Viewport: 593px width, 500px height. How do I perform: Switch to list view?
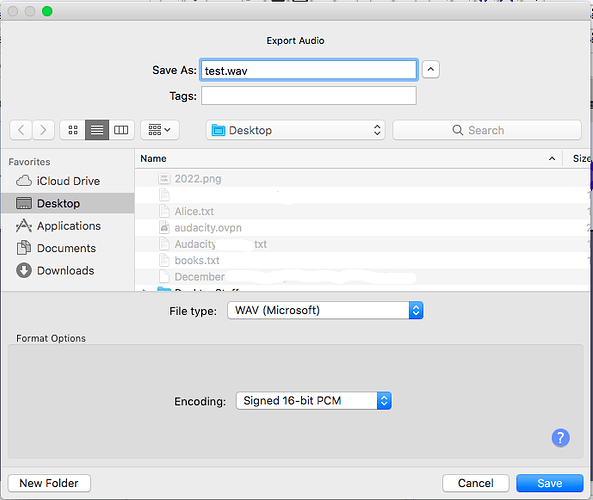point(97,130)
